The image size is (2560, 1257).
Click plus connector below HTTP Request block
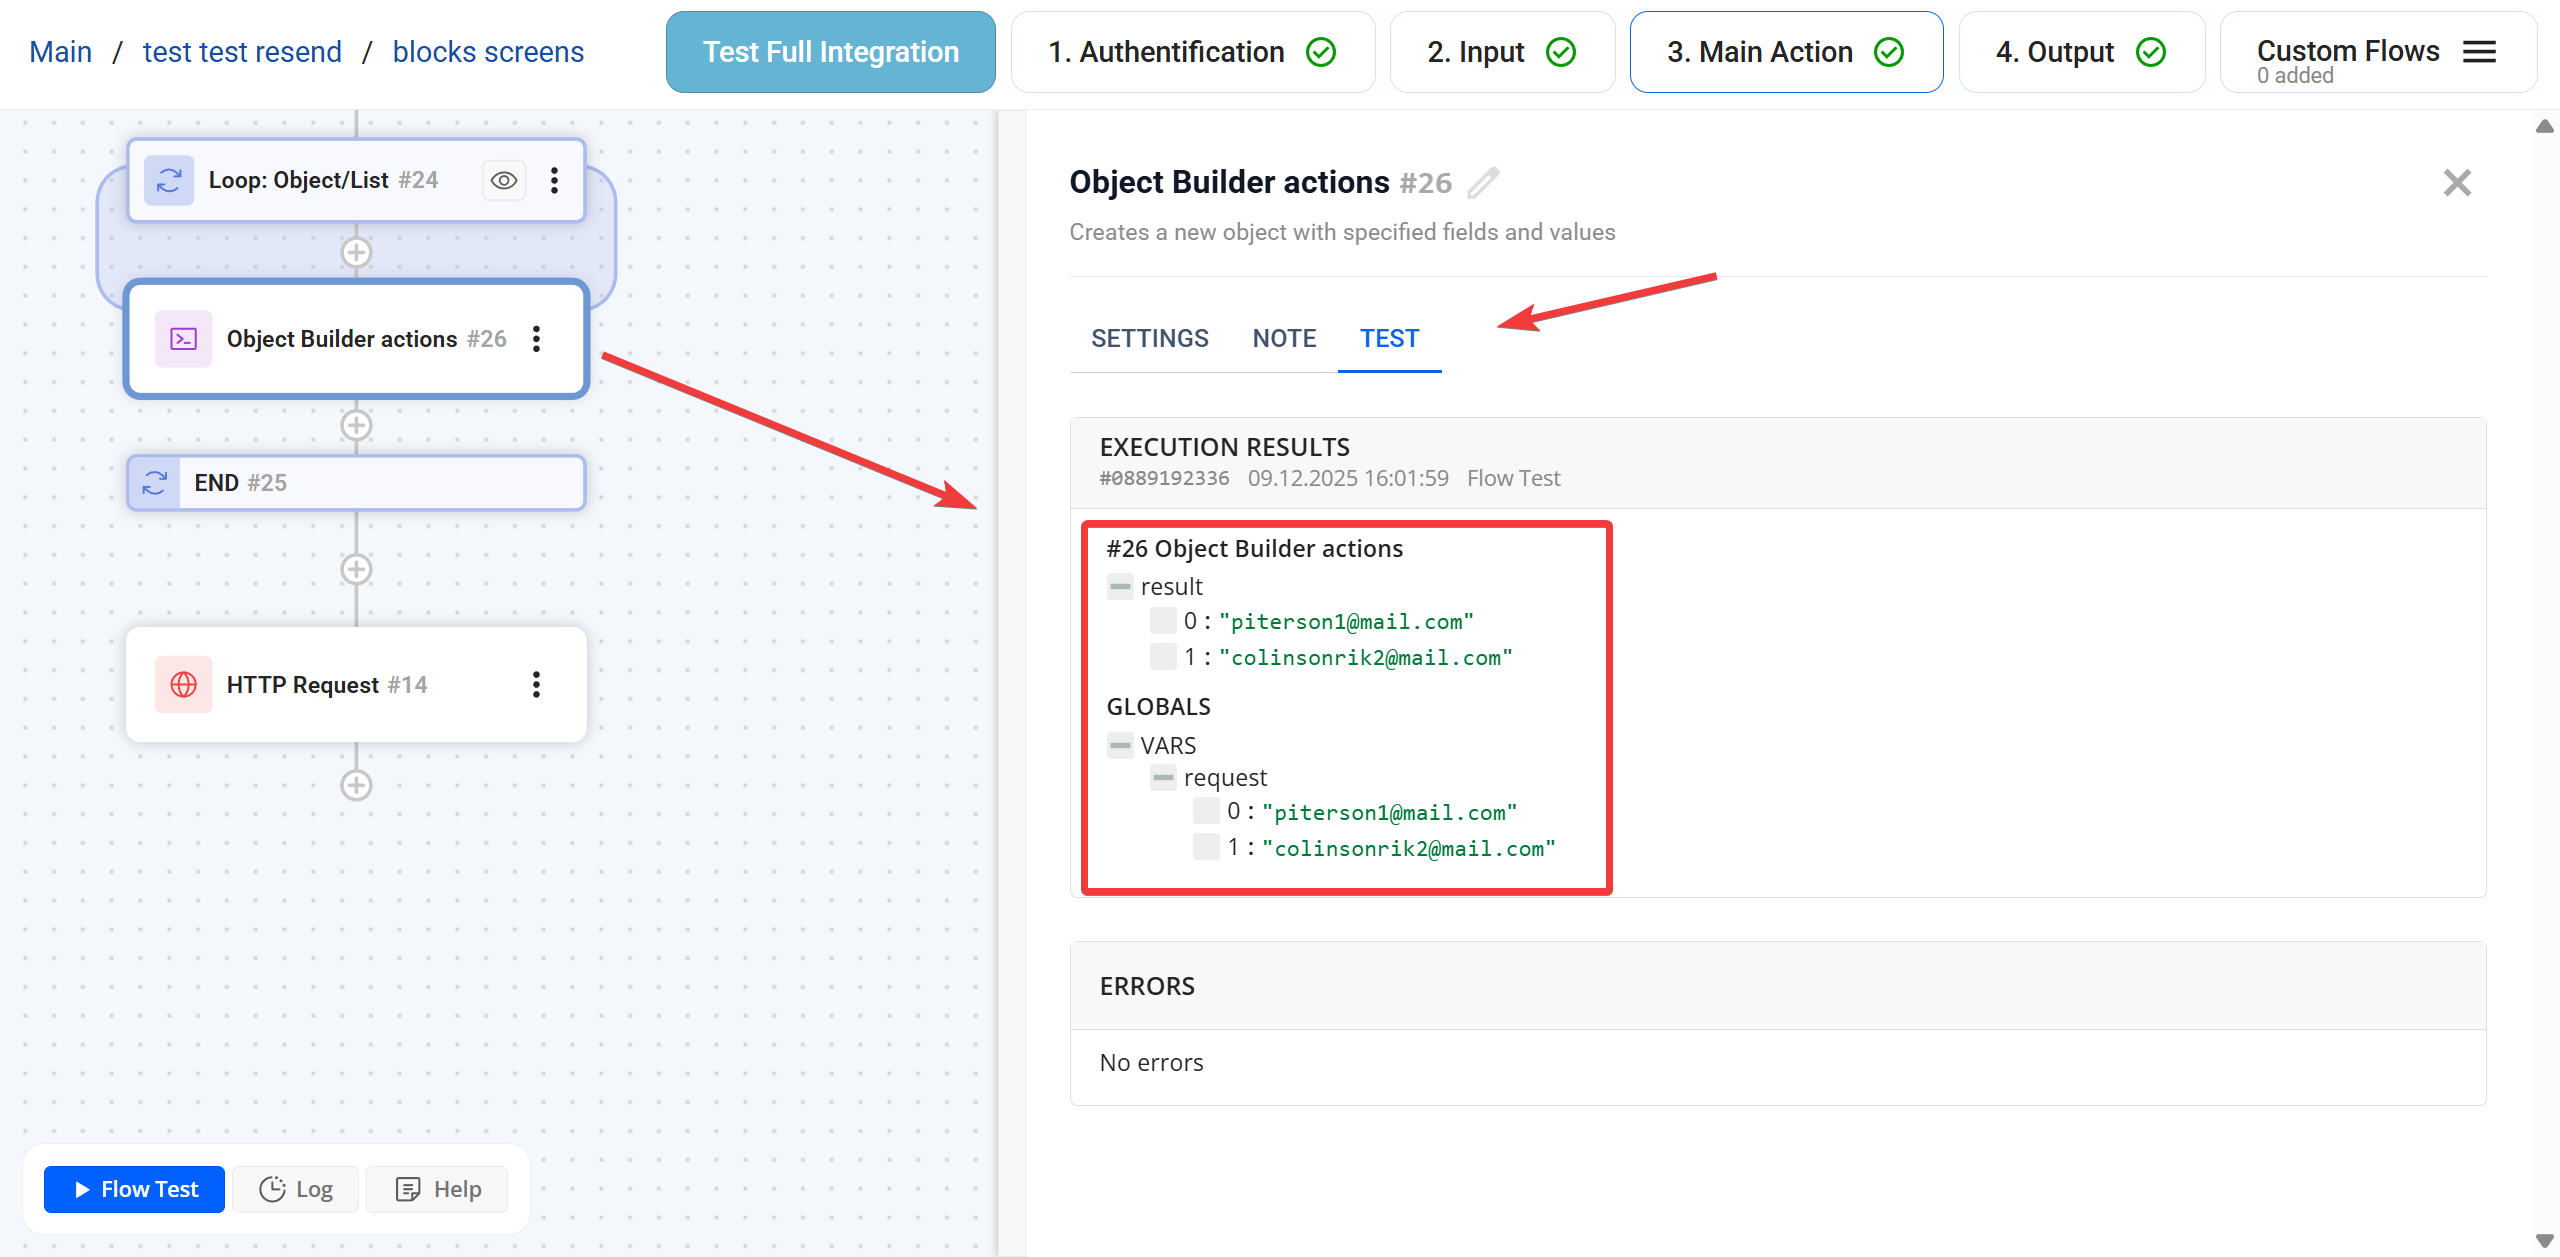(x=356, y=785)
